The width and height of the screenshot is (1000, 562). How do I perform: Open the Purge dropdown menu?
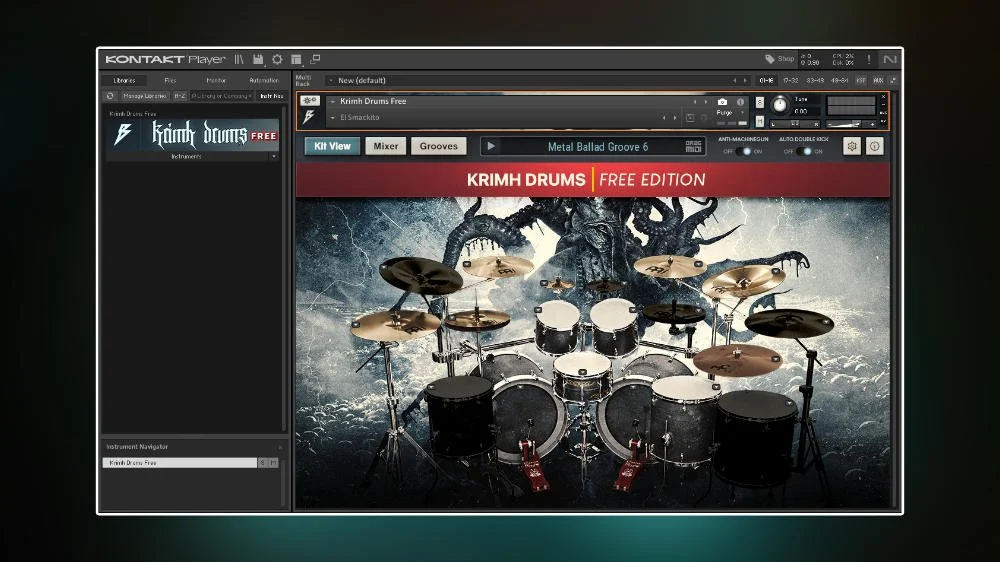pos(742,112)
